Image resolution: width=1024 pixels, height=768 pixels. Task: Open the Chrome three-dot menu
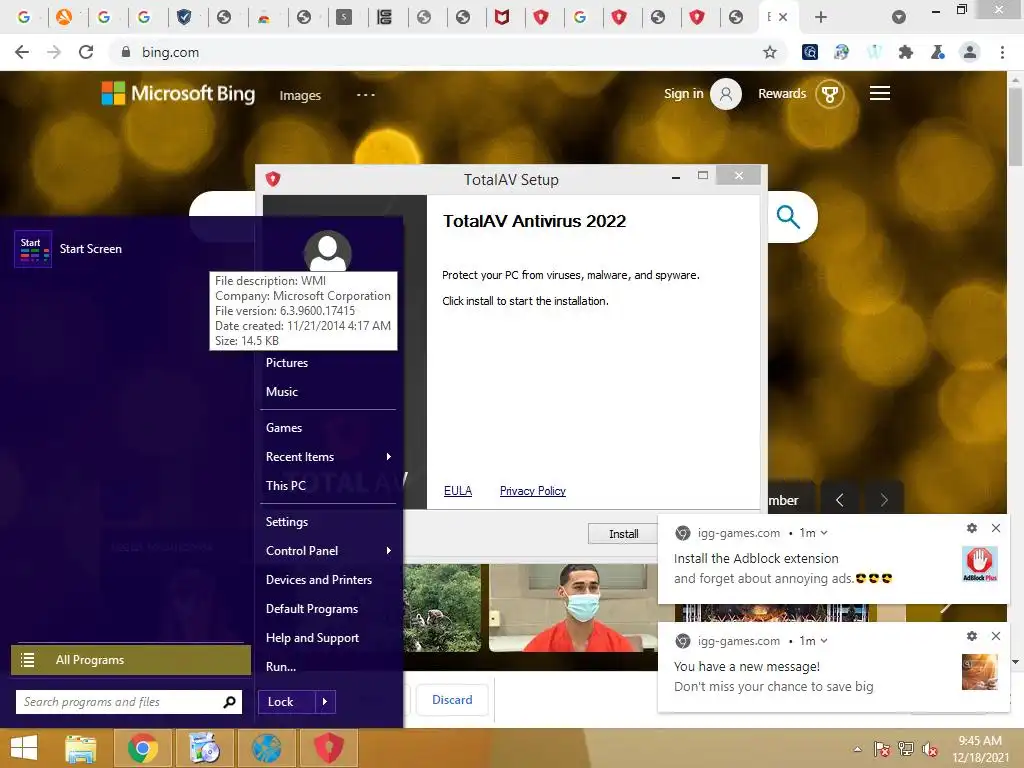click(1002, 52)
